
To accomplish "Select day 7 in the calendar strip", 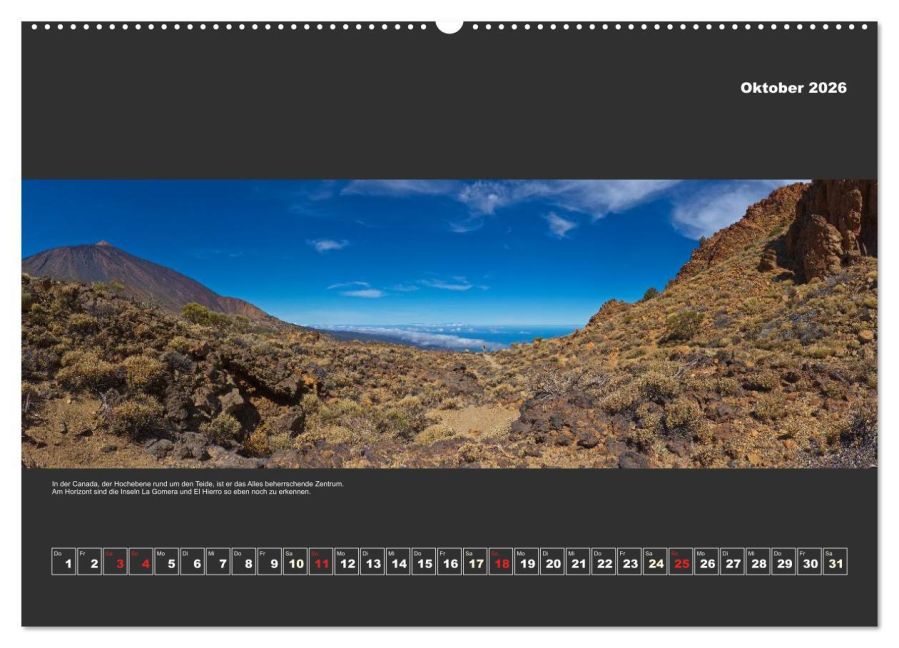I will pos(218,561).
